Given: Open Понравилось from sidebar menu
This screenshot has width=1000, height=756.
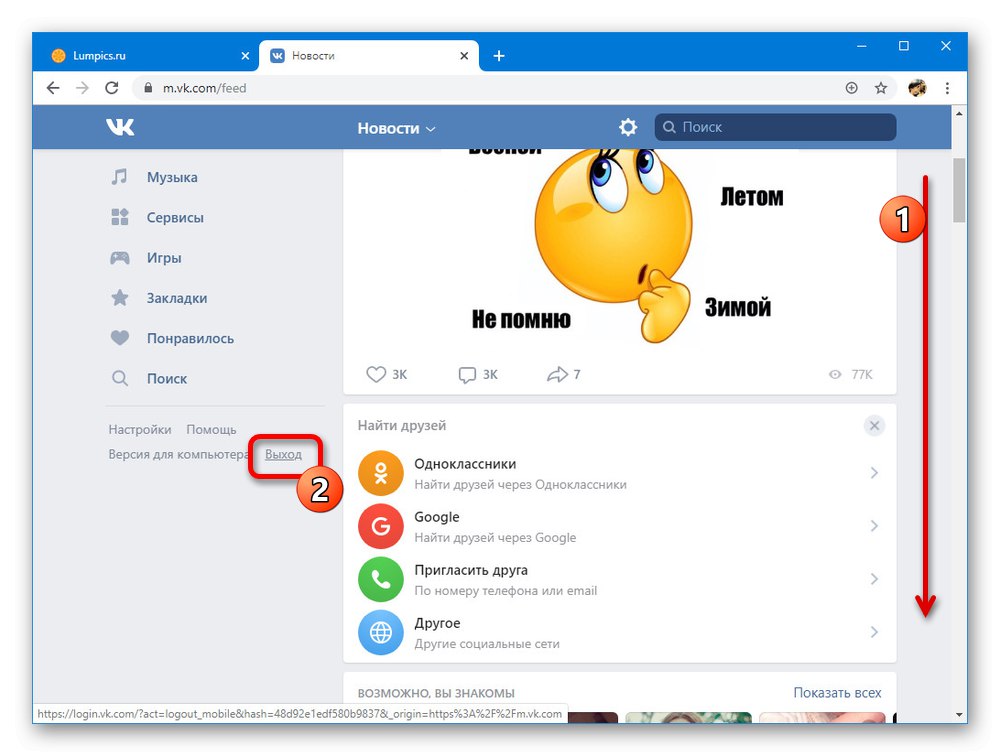Looking at the screenshot, I should click(x=190, y=338).
